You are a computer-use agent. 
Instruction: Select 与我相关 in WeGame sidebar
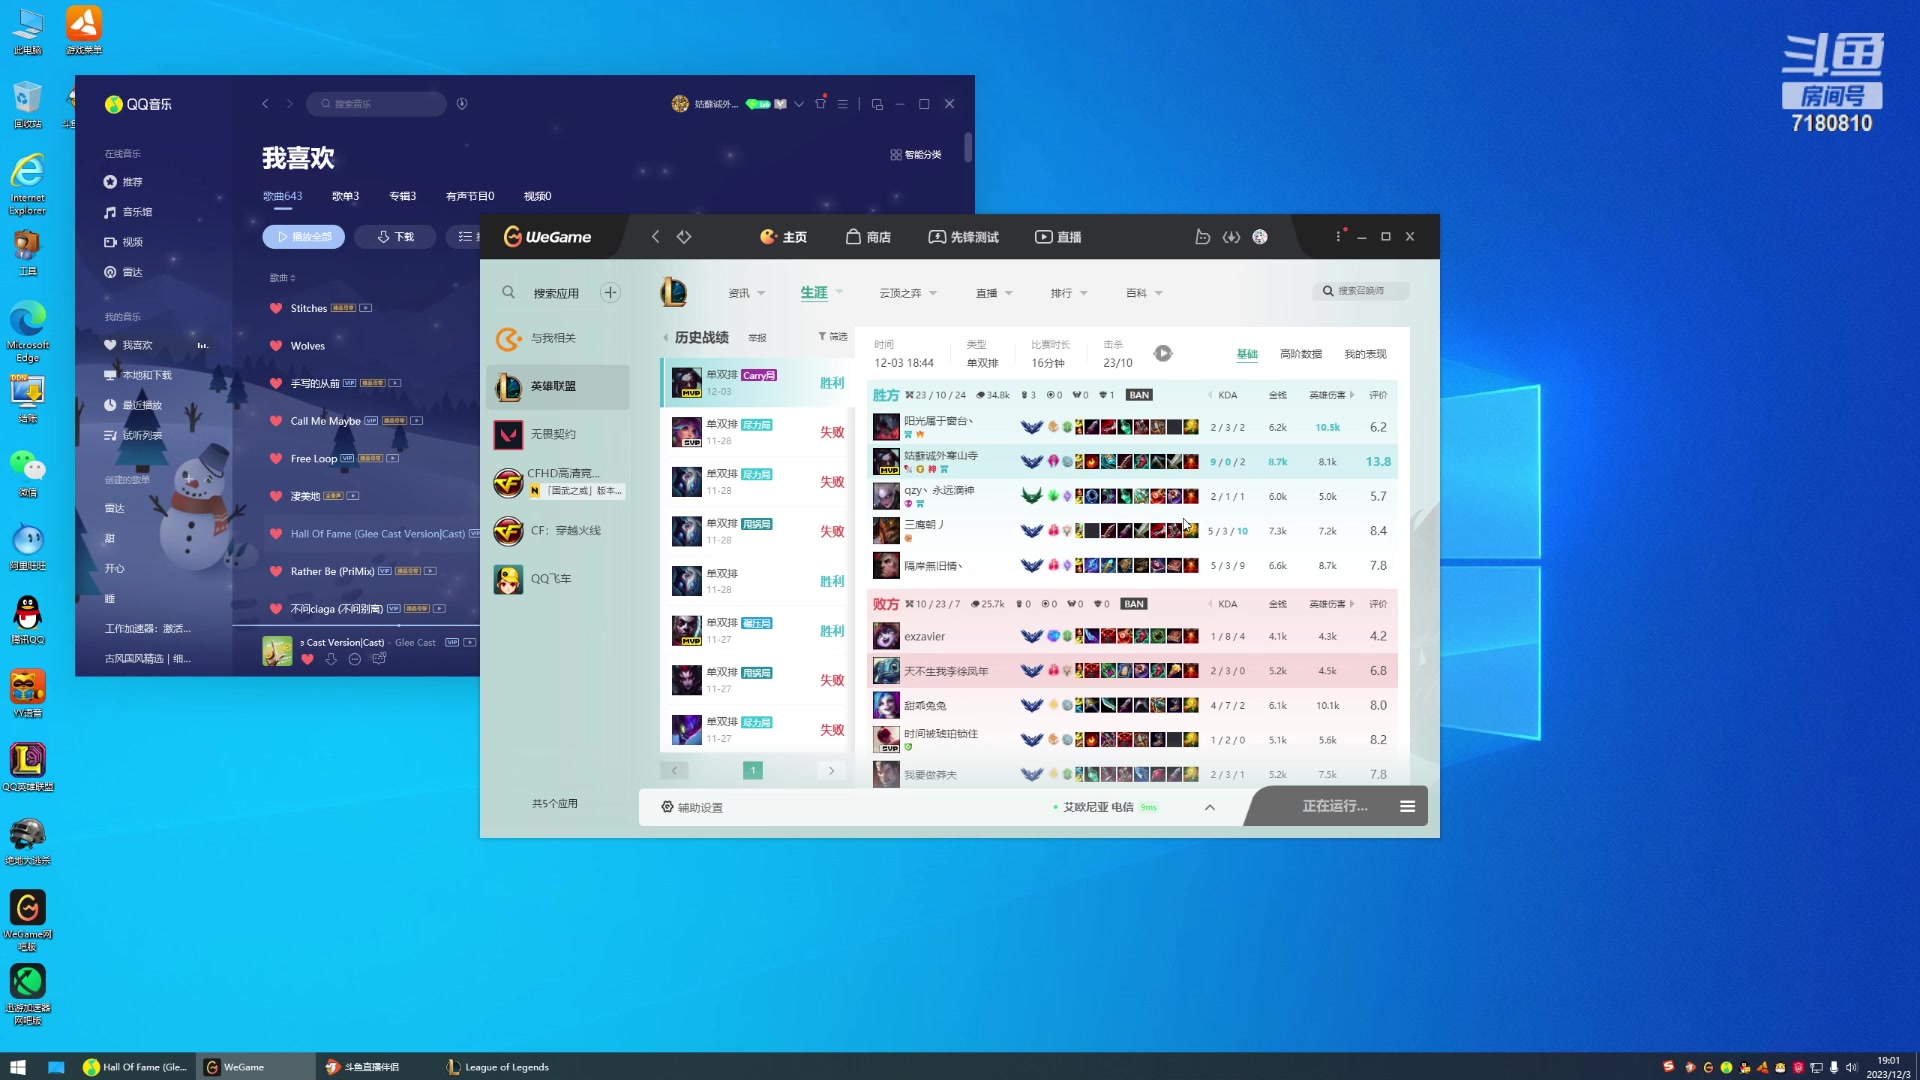click(x=558, y=339)
